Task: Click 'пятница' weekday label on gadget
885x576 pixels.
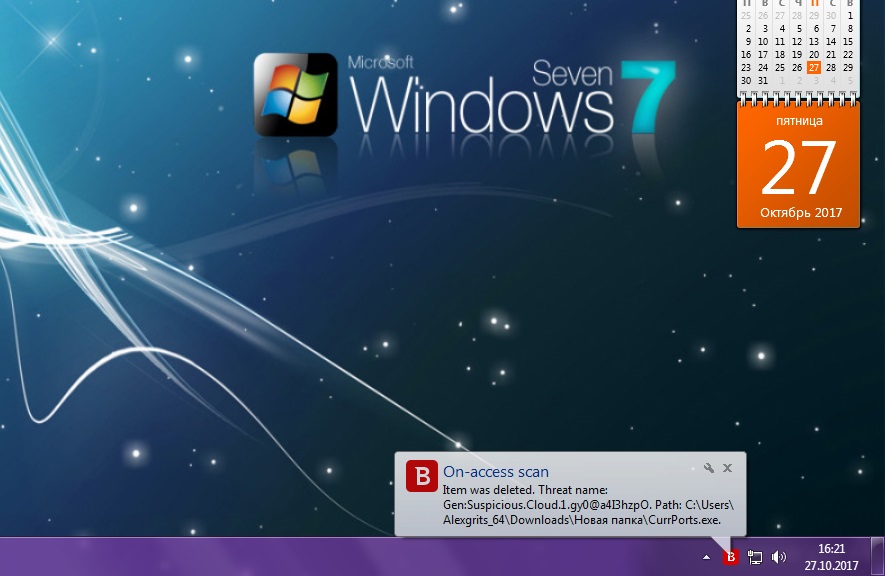Action: pos(799,121)
